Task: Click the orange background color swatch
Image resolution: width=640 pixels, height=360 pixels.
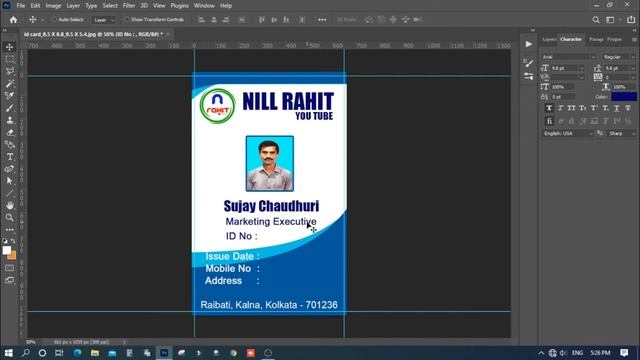Action: tap(13, 256)
